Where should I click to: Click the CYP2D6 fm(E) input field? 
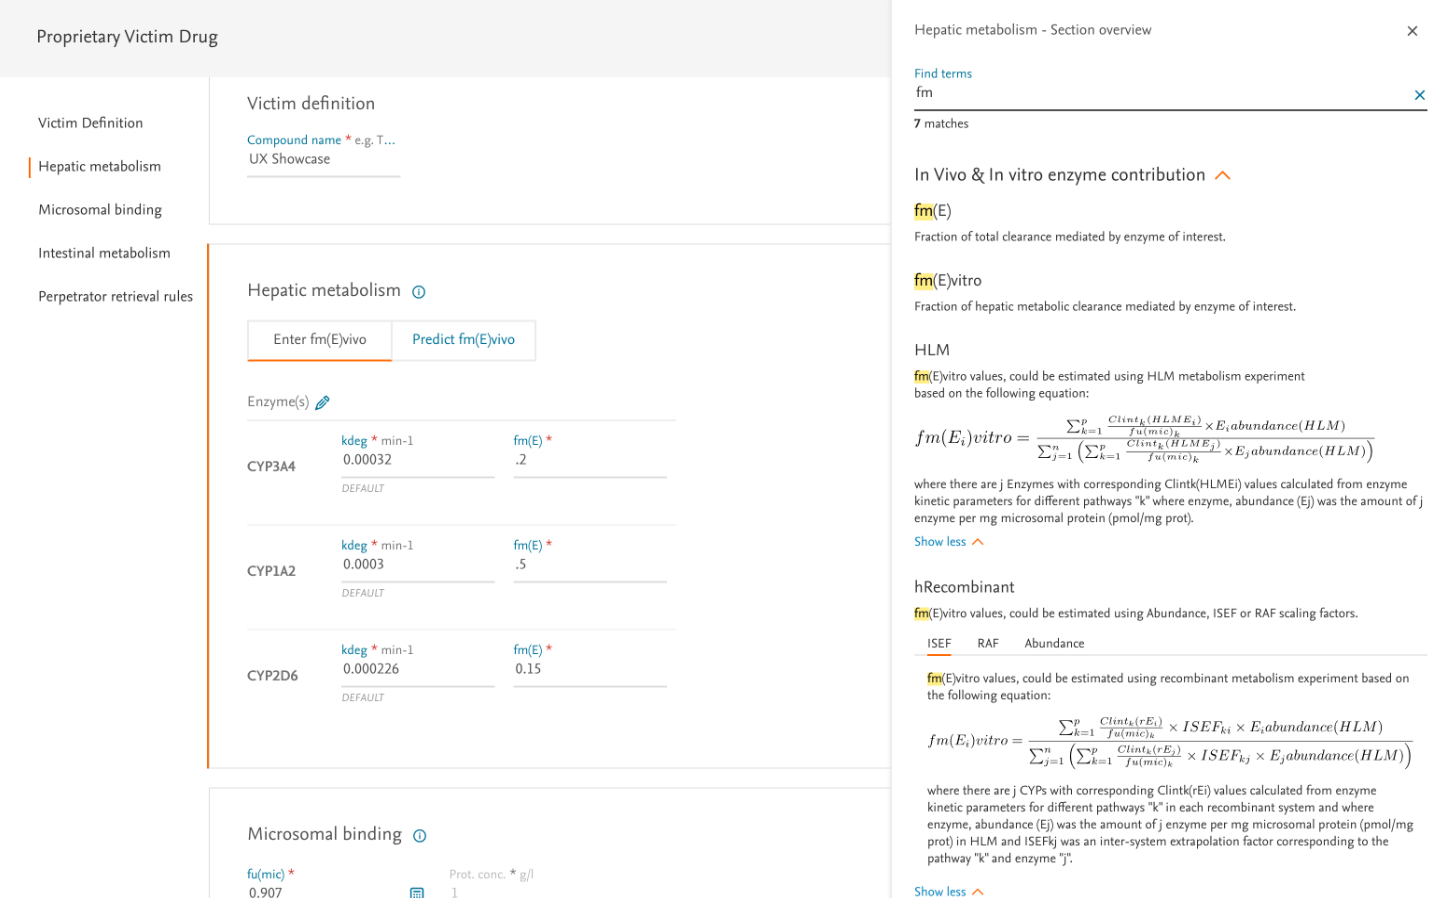click(589, 669)
